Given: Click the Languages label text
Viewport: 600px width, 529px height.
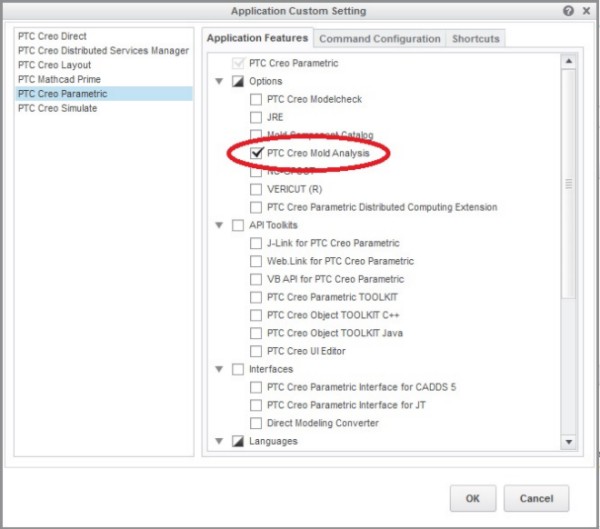Looking at the screenshot, I should [x=273, y=441].
